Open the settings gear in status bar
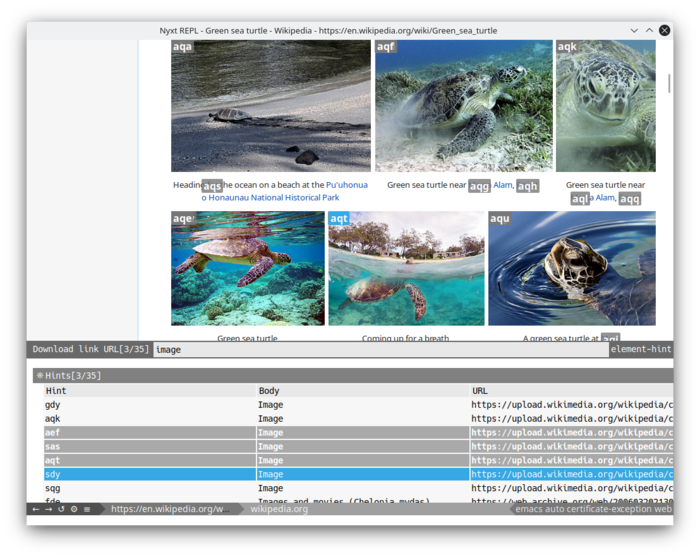Screen dimensions: 700x557 [x=73, y=509]
